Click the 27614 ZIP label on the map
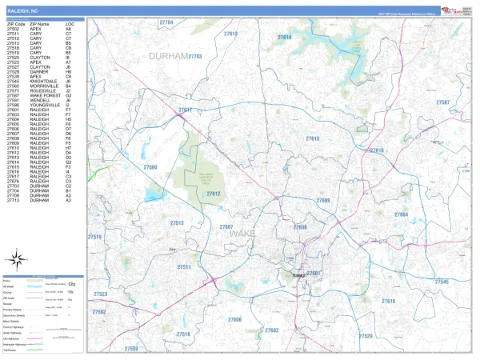 coord(285,37)
